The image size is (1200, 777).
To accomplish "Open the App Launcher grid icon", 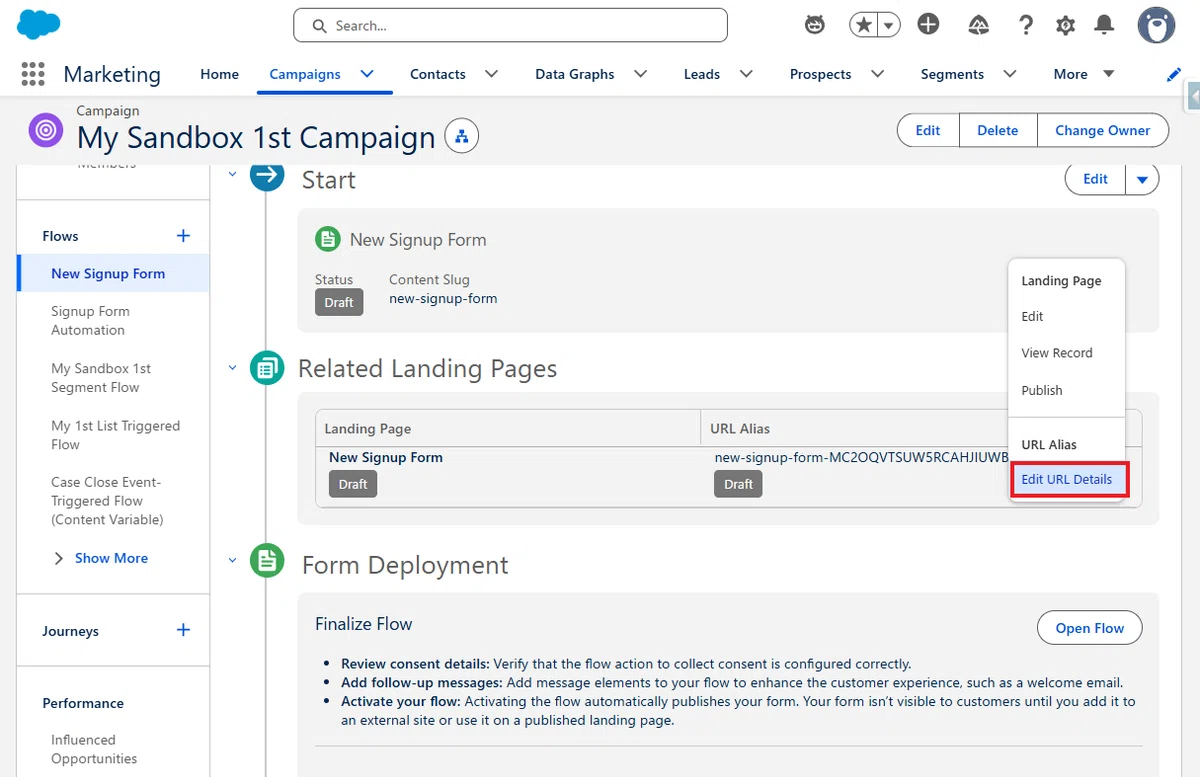I will (x=33, y=74).
